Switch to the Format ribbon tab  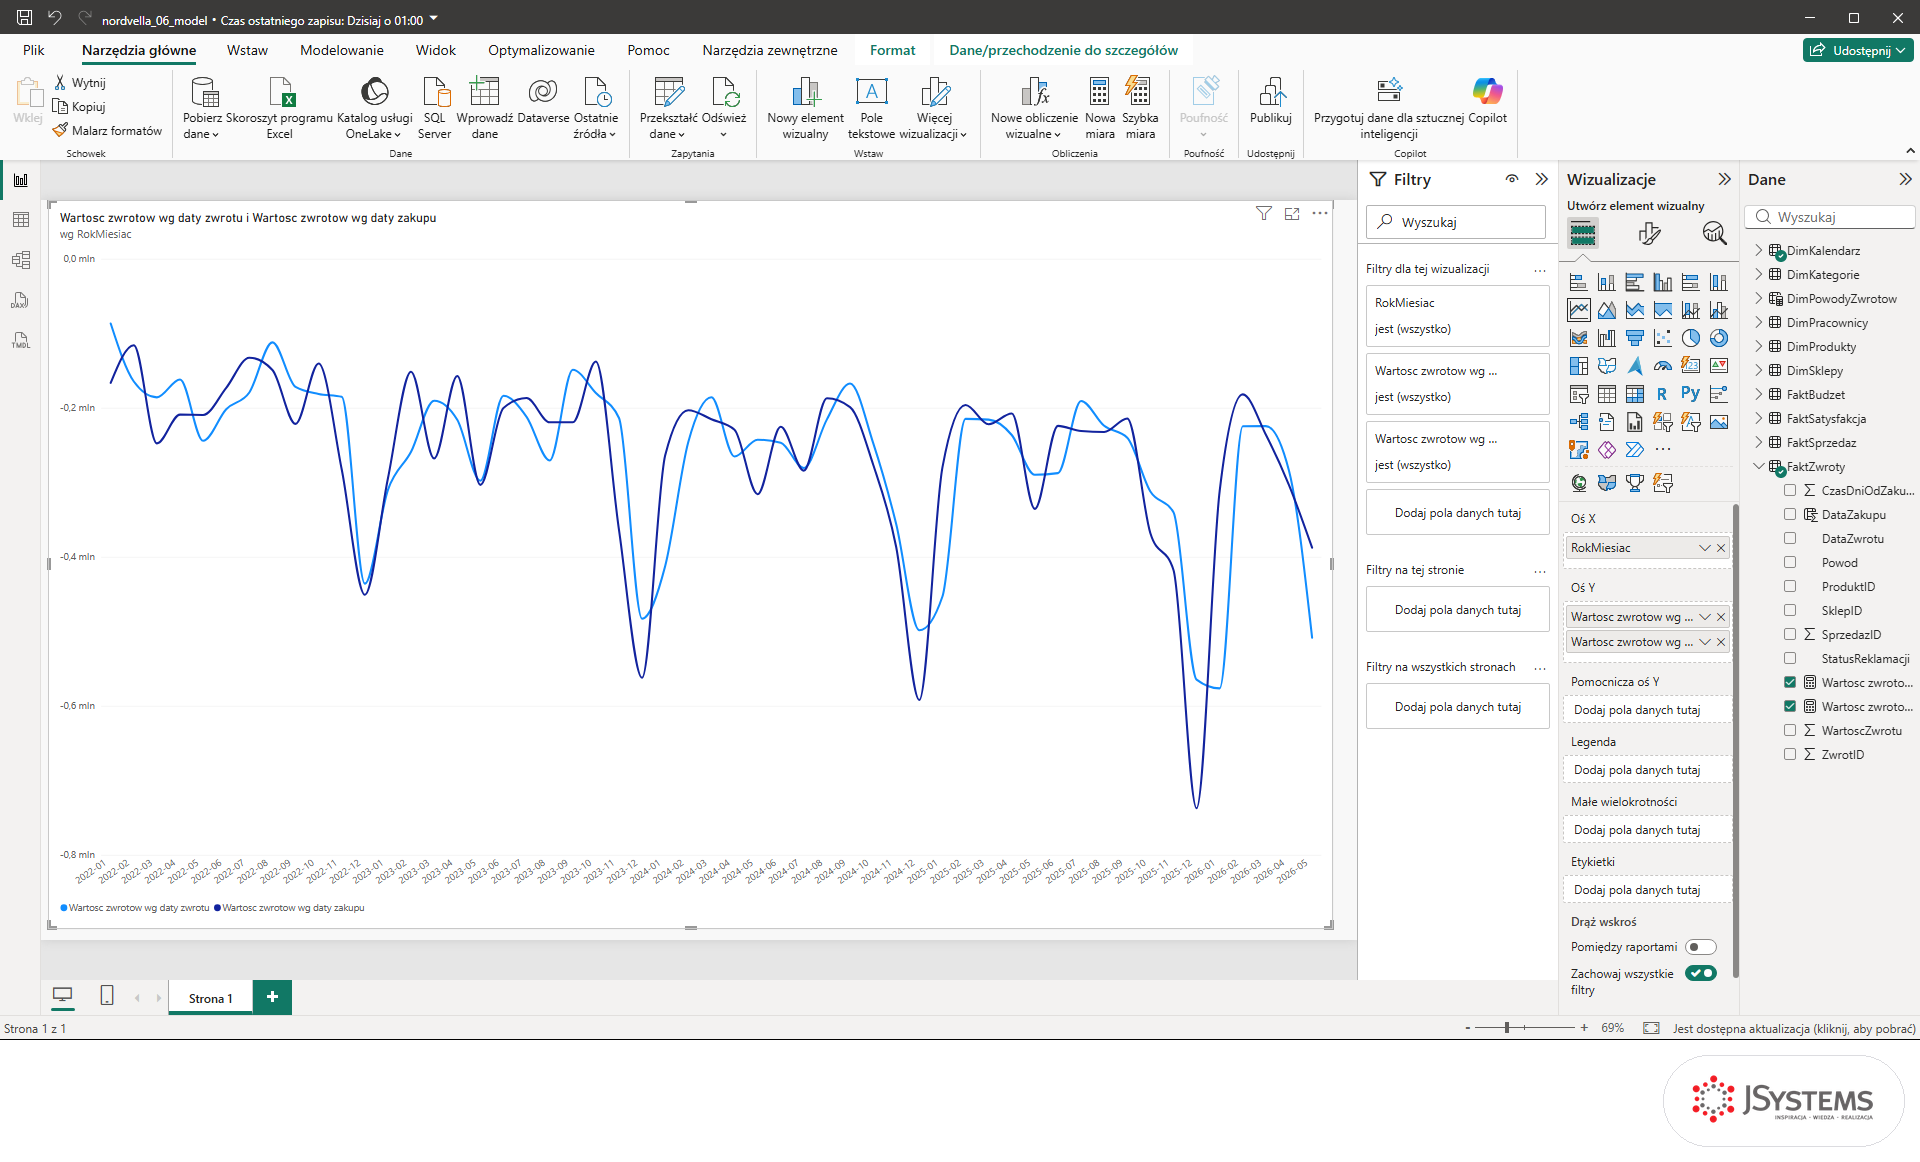click(892, 50)
